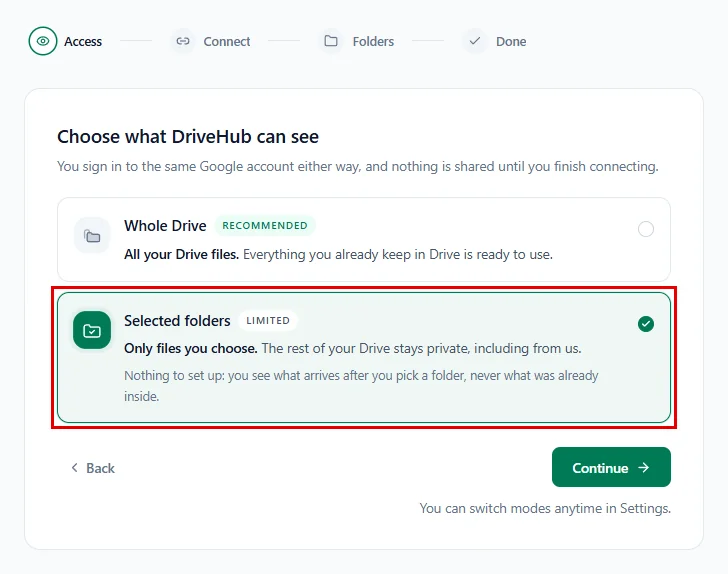Click the checkmark icon of the Done step
The width and height of the screenshot is (728, 574).
click(x=474, y=41)
